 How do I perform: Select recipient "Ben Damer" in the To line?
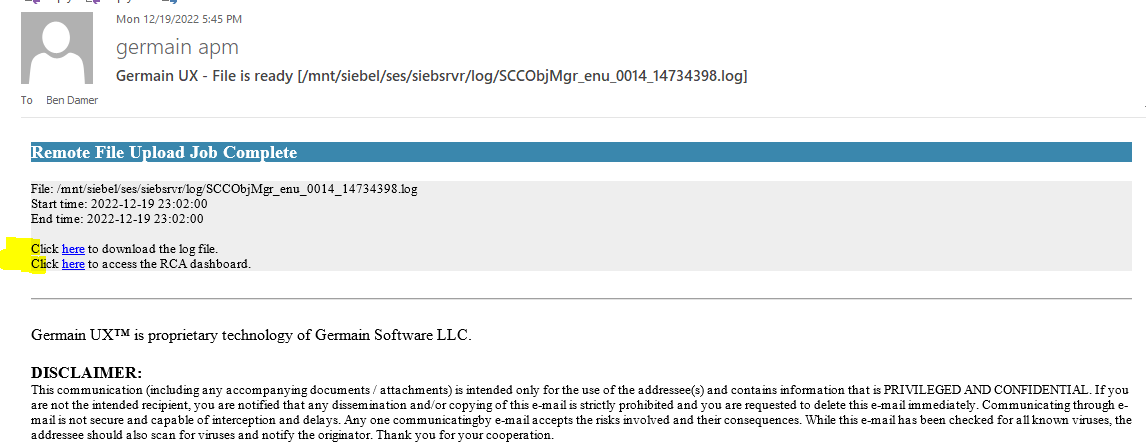click(x=72, y=100)
